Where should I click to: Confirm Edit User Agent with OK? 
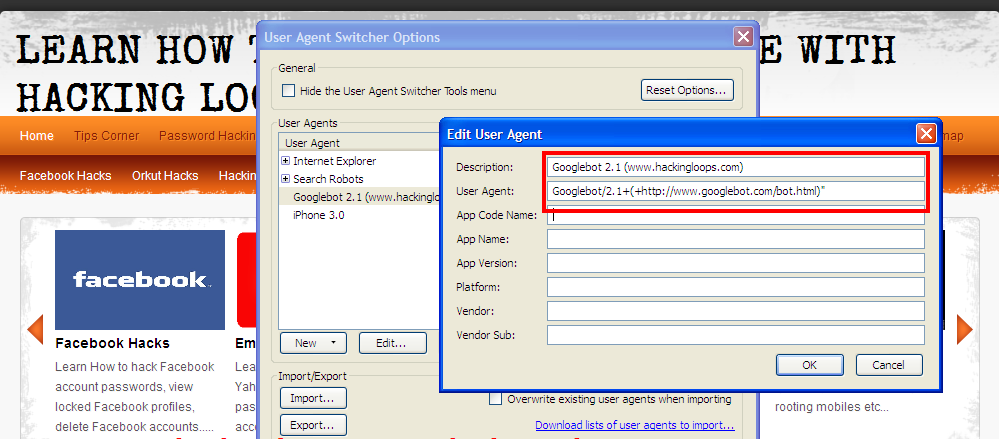809,365
